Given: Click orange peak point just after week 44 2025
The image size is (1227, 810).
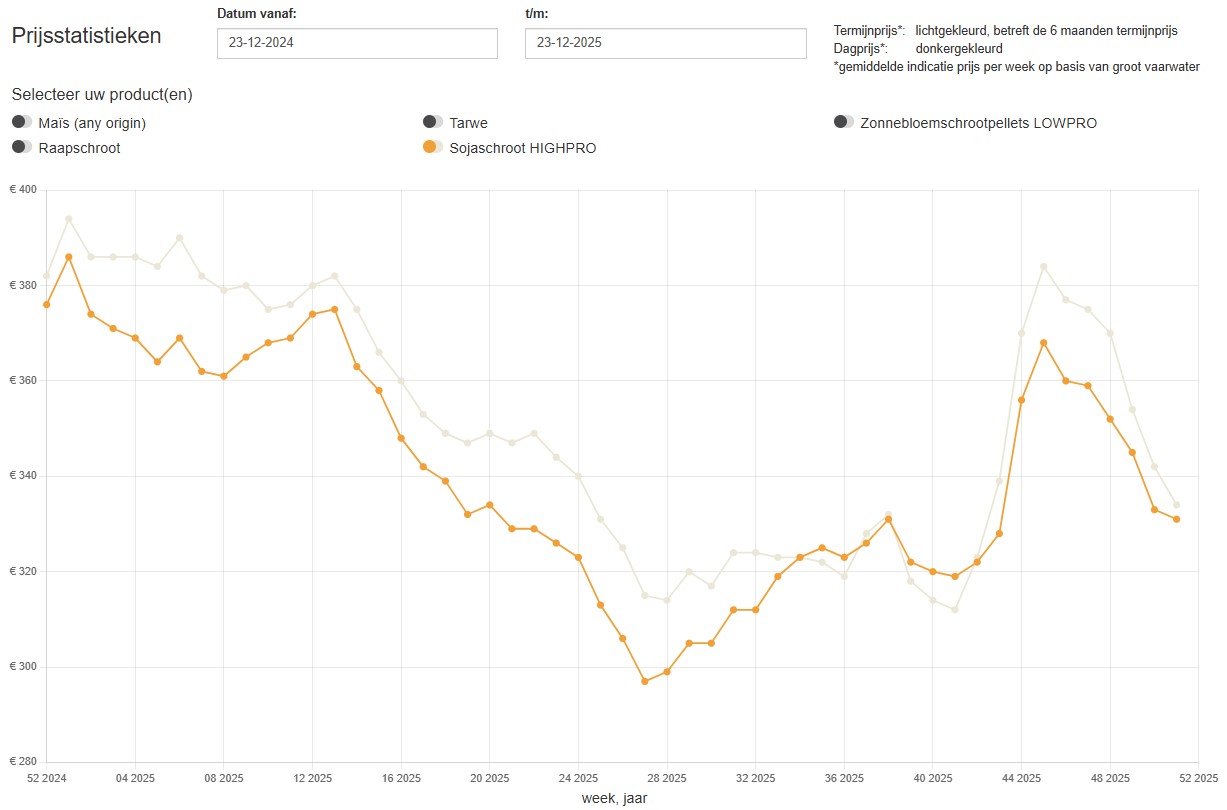Looking at the screenshot, I should point(1044,343).
